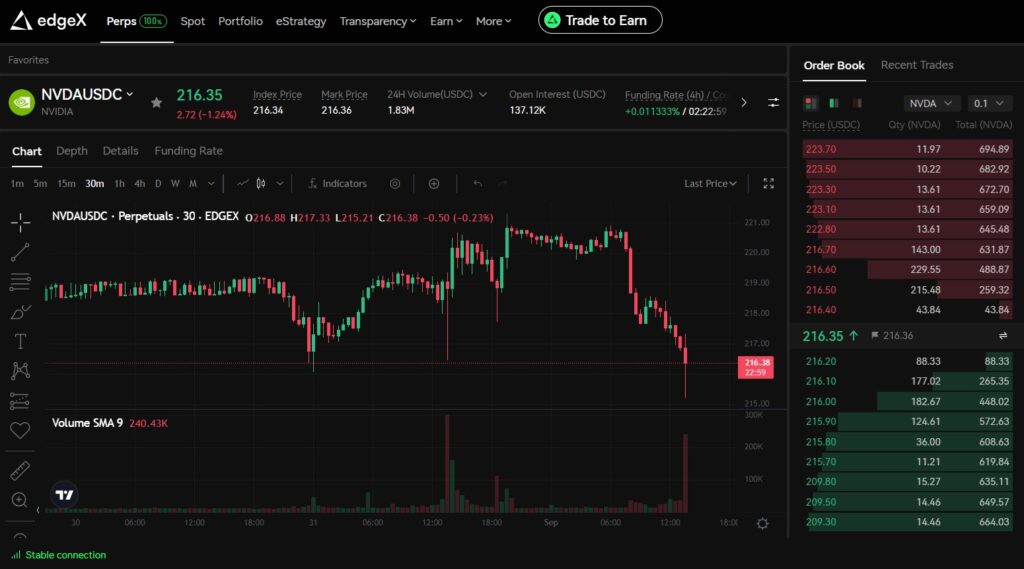
Task: Switch to the Funding Rate tab
Action: (x=189, y=151)
